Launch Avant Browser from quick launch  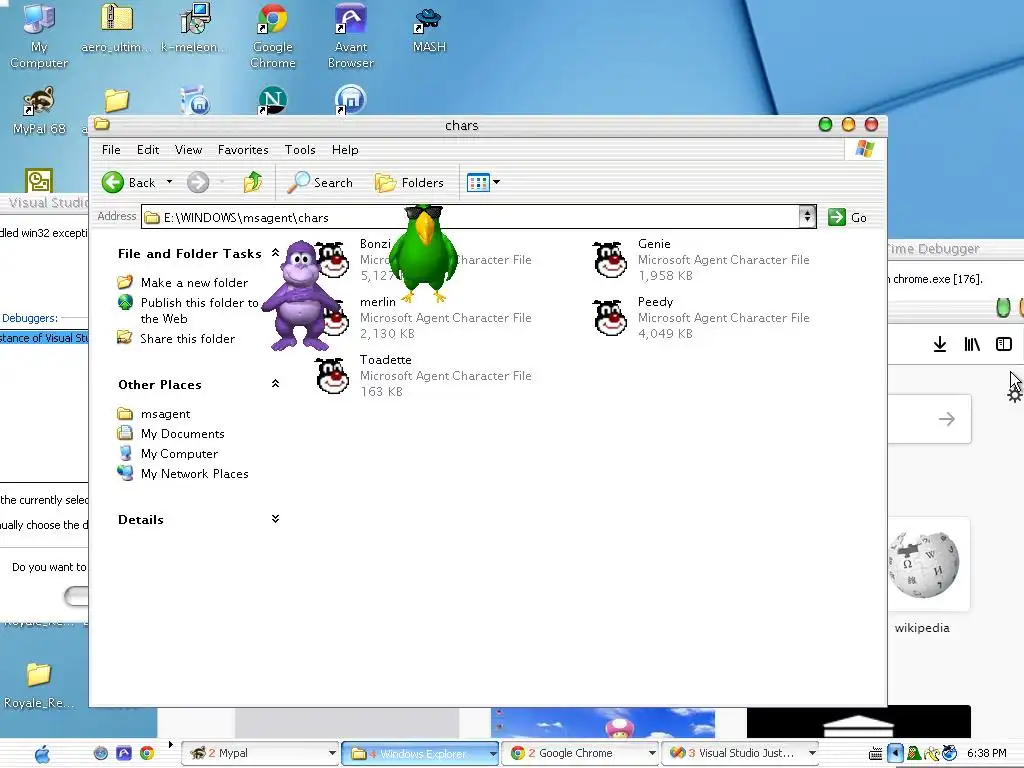pyautogui.click(x=123, y=753)
